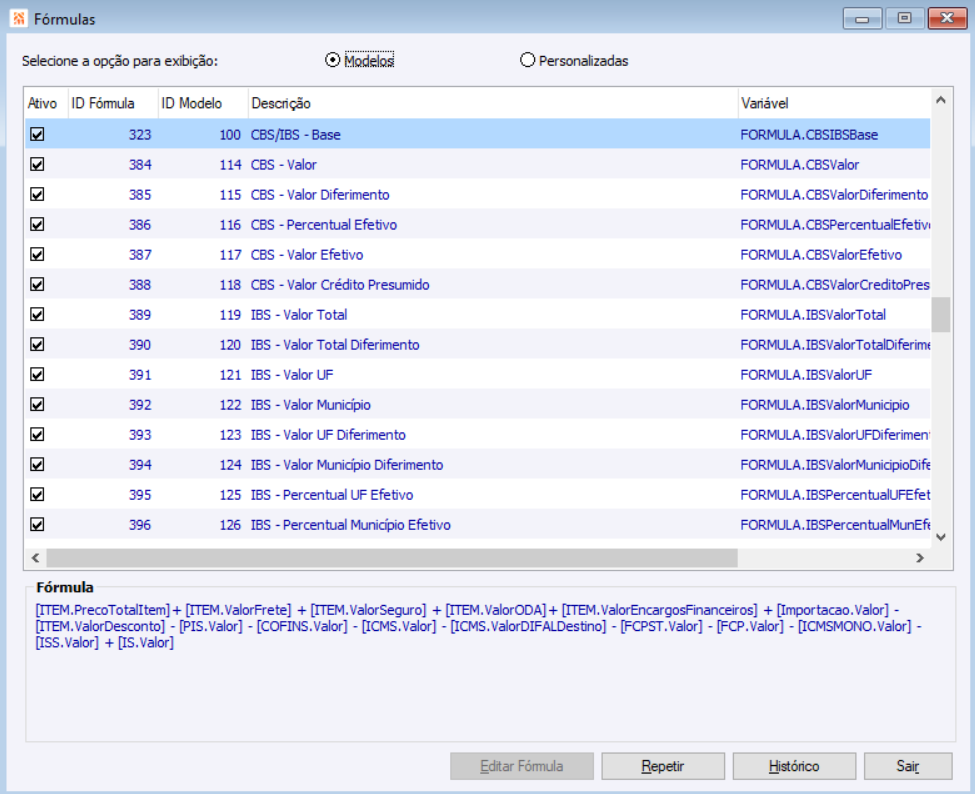Viewport: 975px width, 794px height.
Task: Toggle Ativo checkbox for CBS - Valor Crédito Presumido
Action: tap(37, 284)
